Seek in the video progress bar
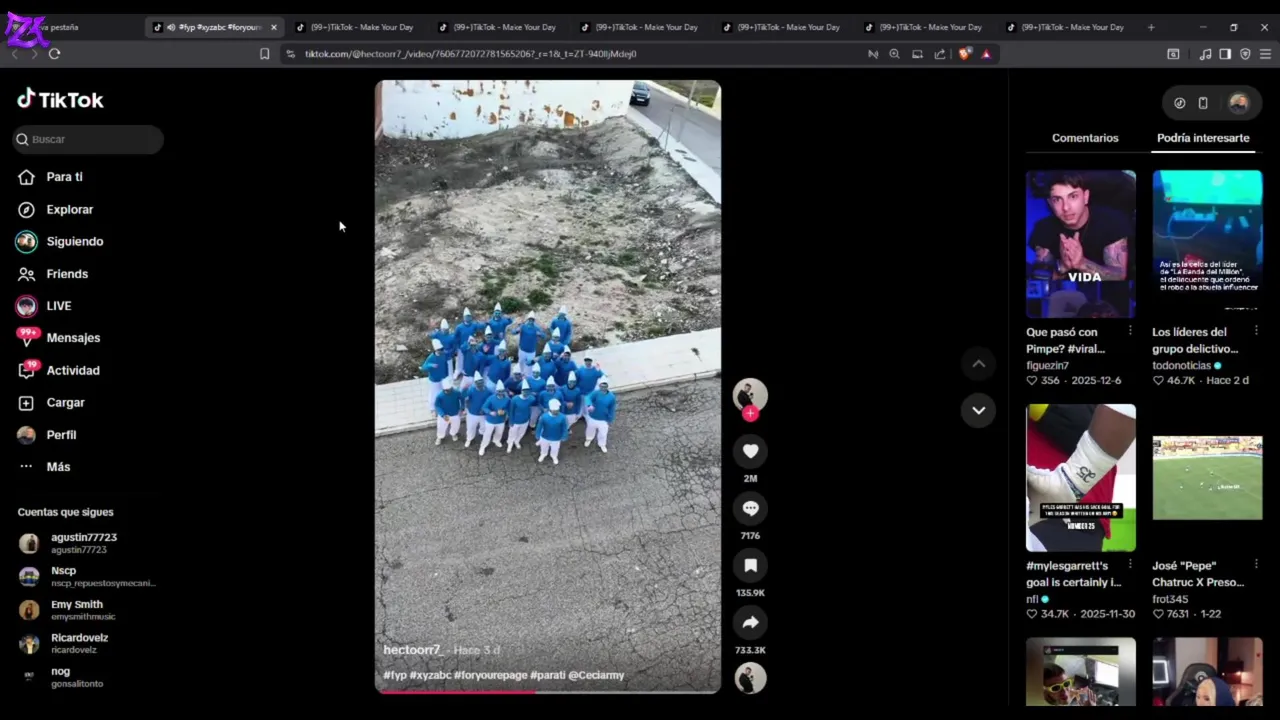This screenshot has width=1280, height=720. tap(547, 691)
